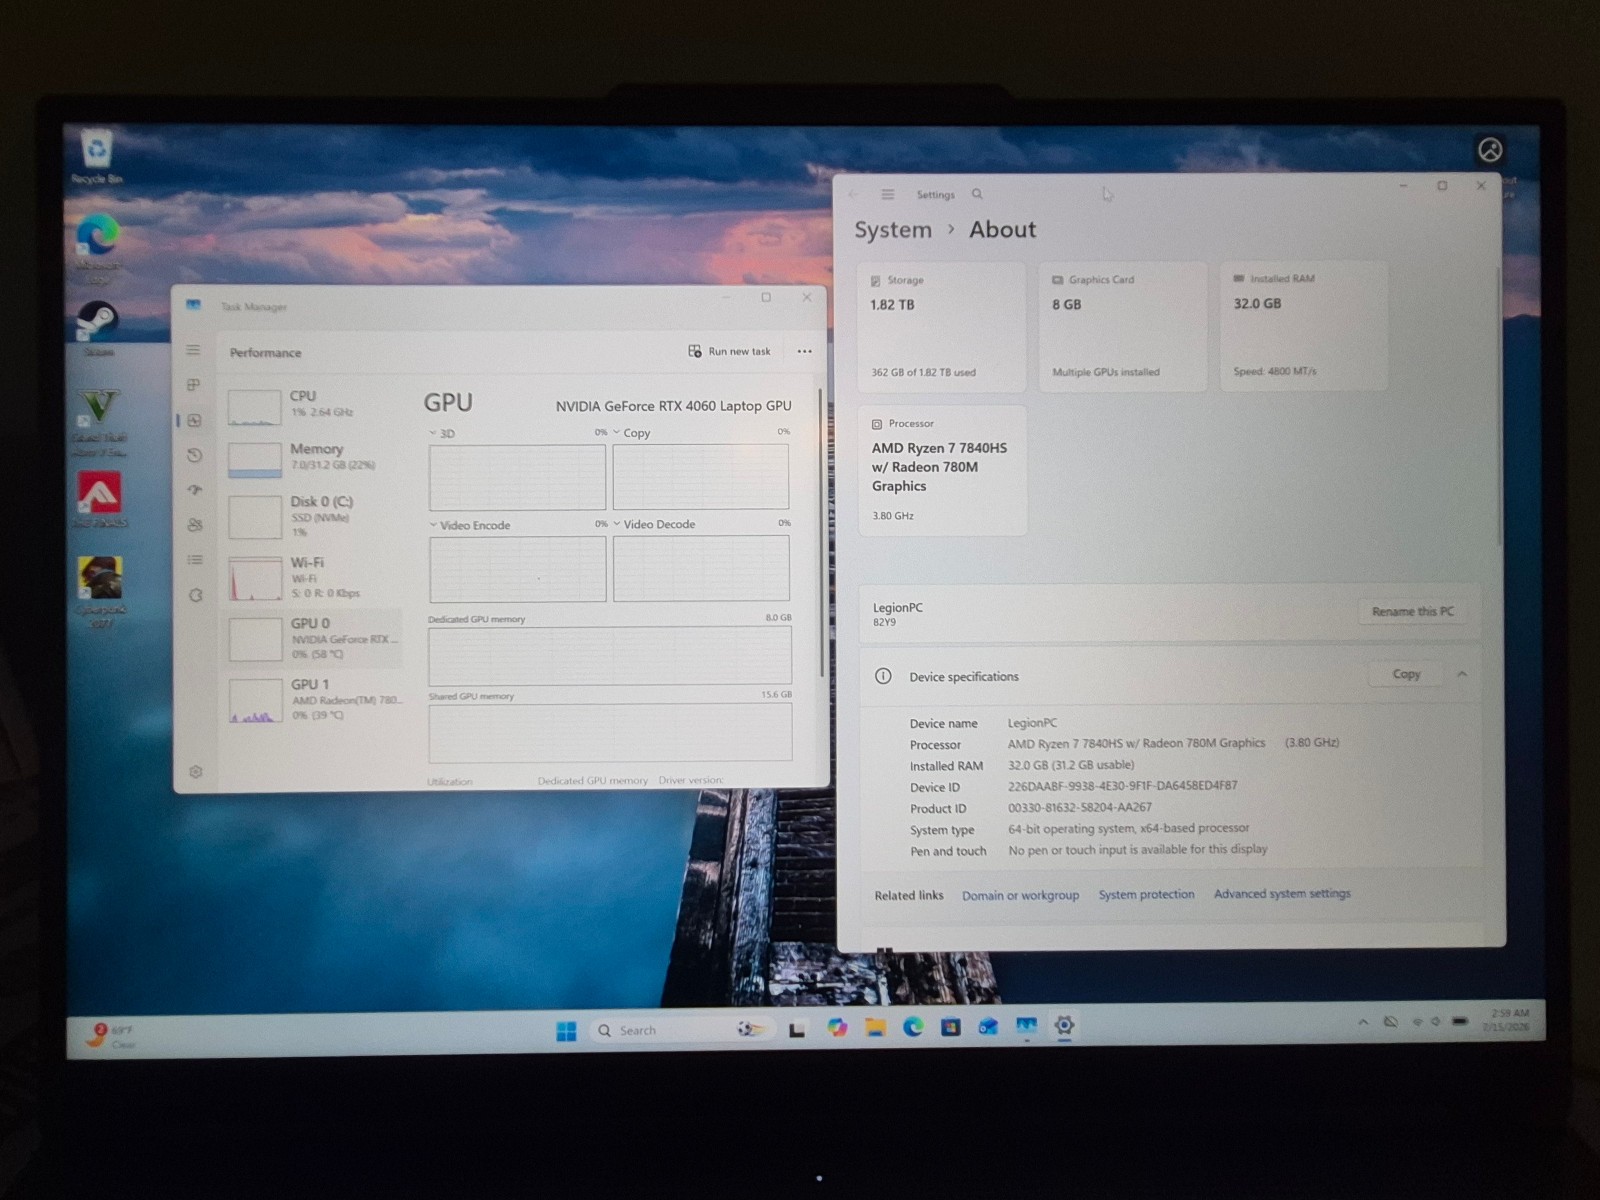1600x1200 pixels.
Task: Open the Storage card showing 1.82 TB
Action: (941, 327)
